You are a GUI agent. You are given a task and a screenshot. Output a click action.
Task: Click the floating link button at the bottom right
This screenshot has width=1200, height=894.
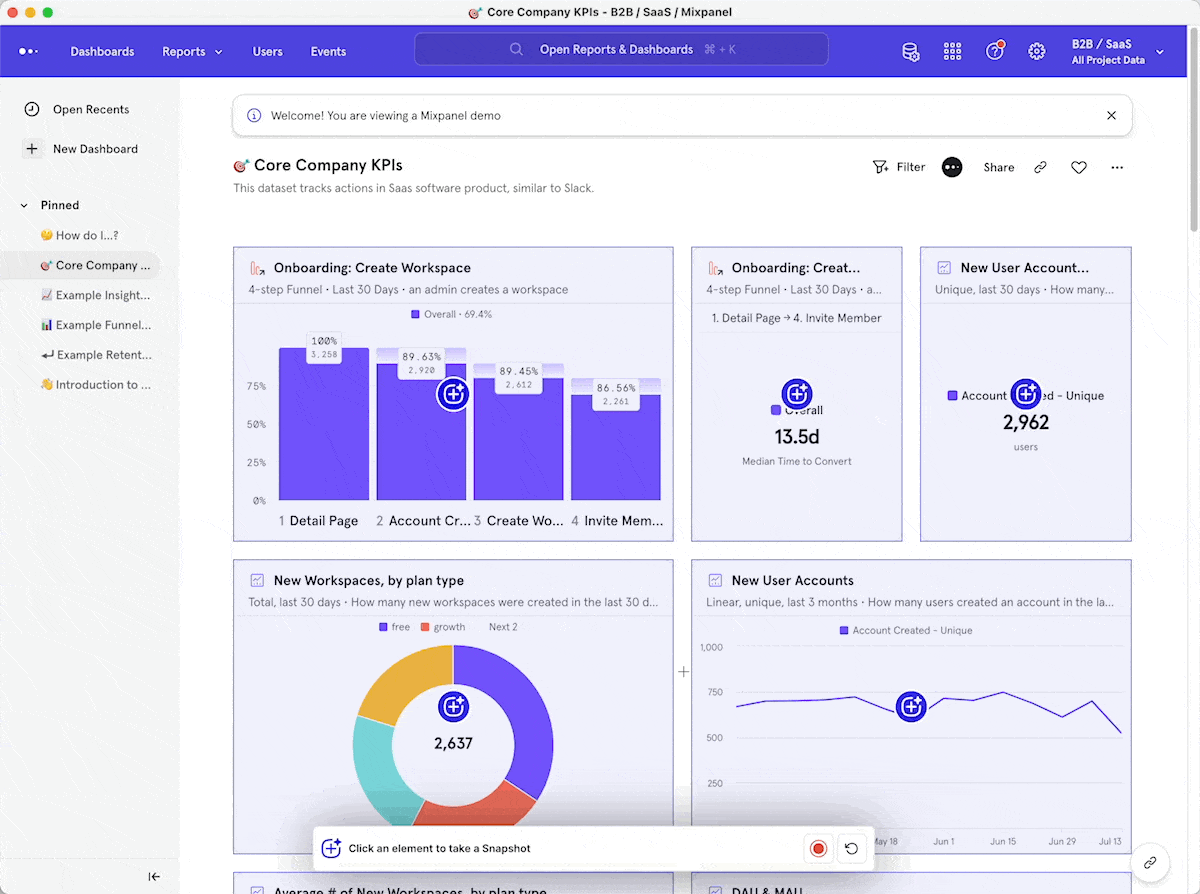coord(1150,862)
